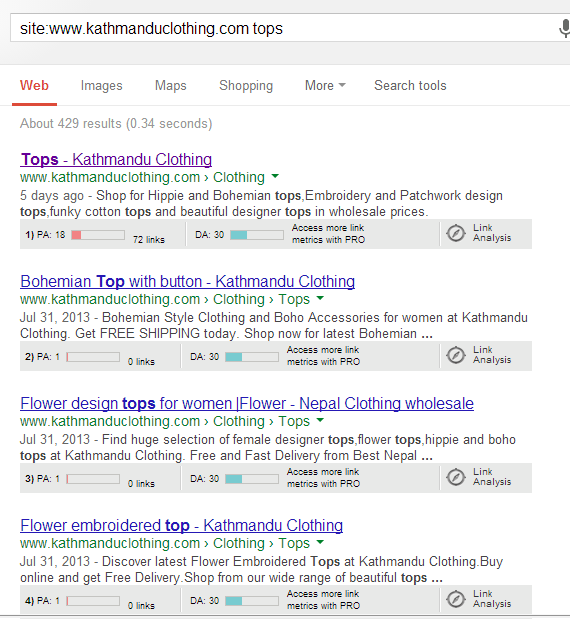Click Tops breadcrumb under Flower embroidered top result
Viewport: 570px width, 630px height.
click(x=294, y=543)
